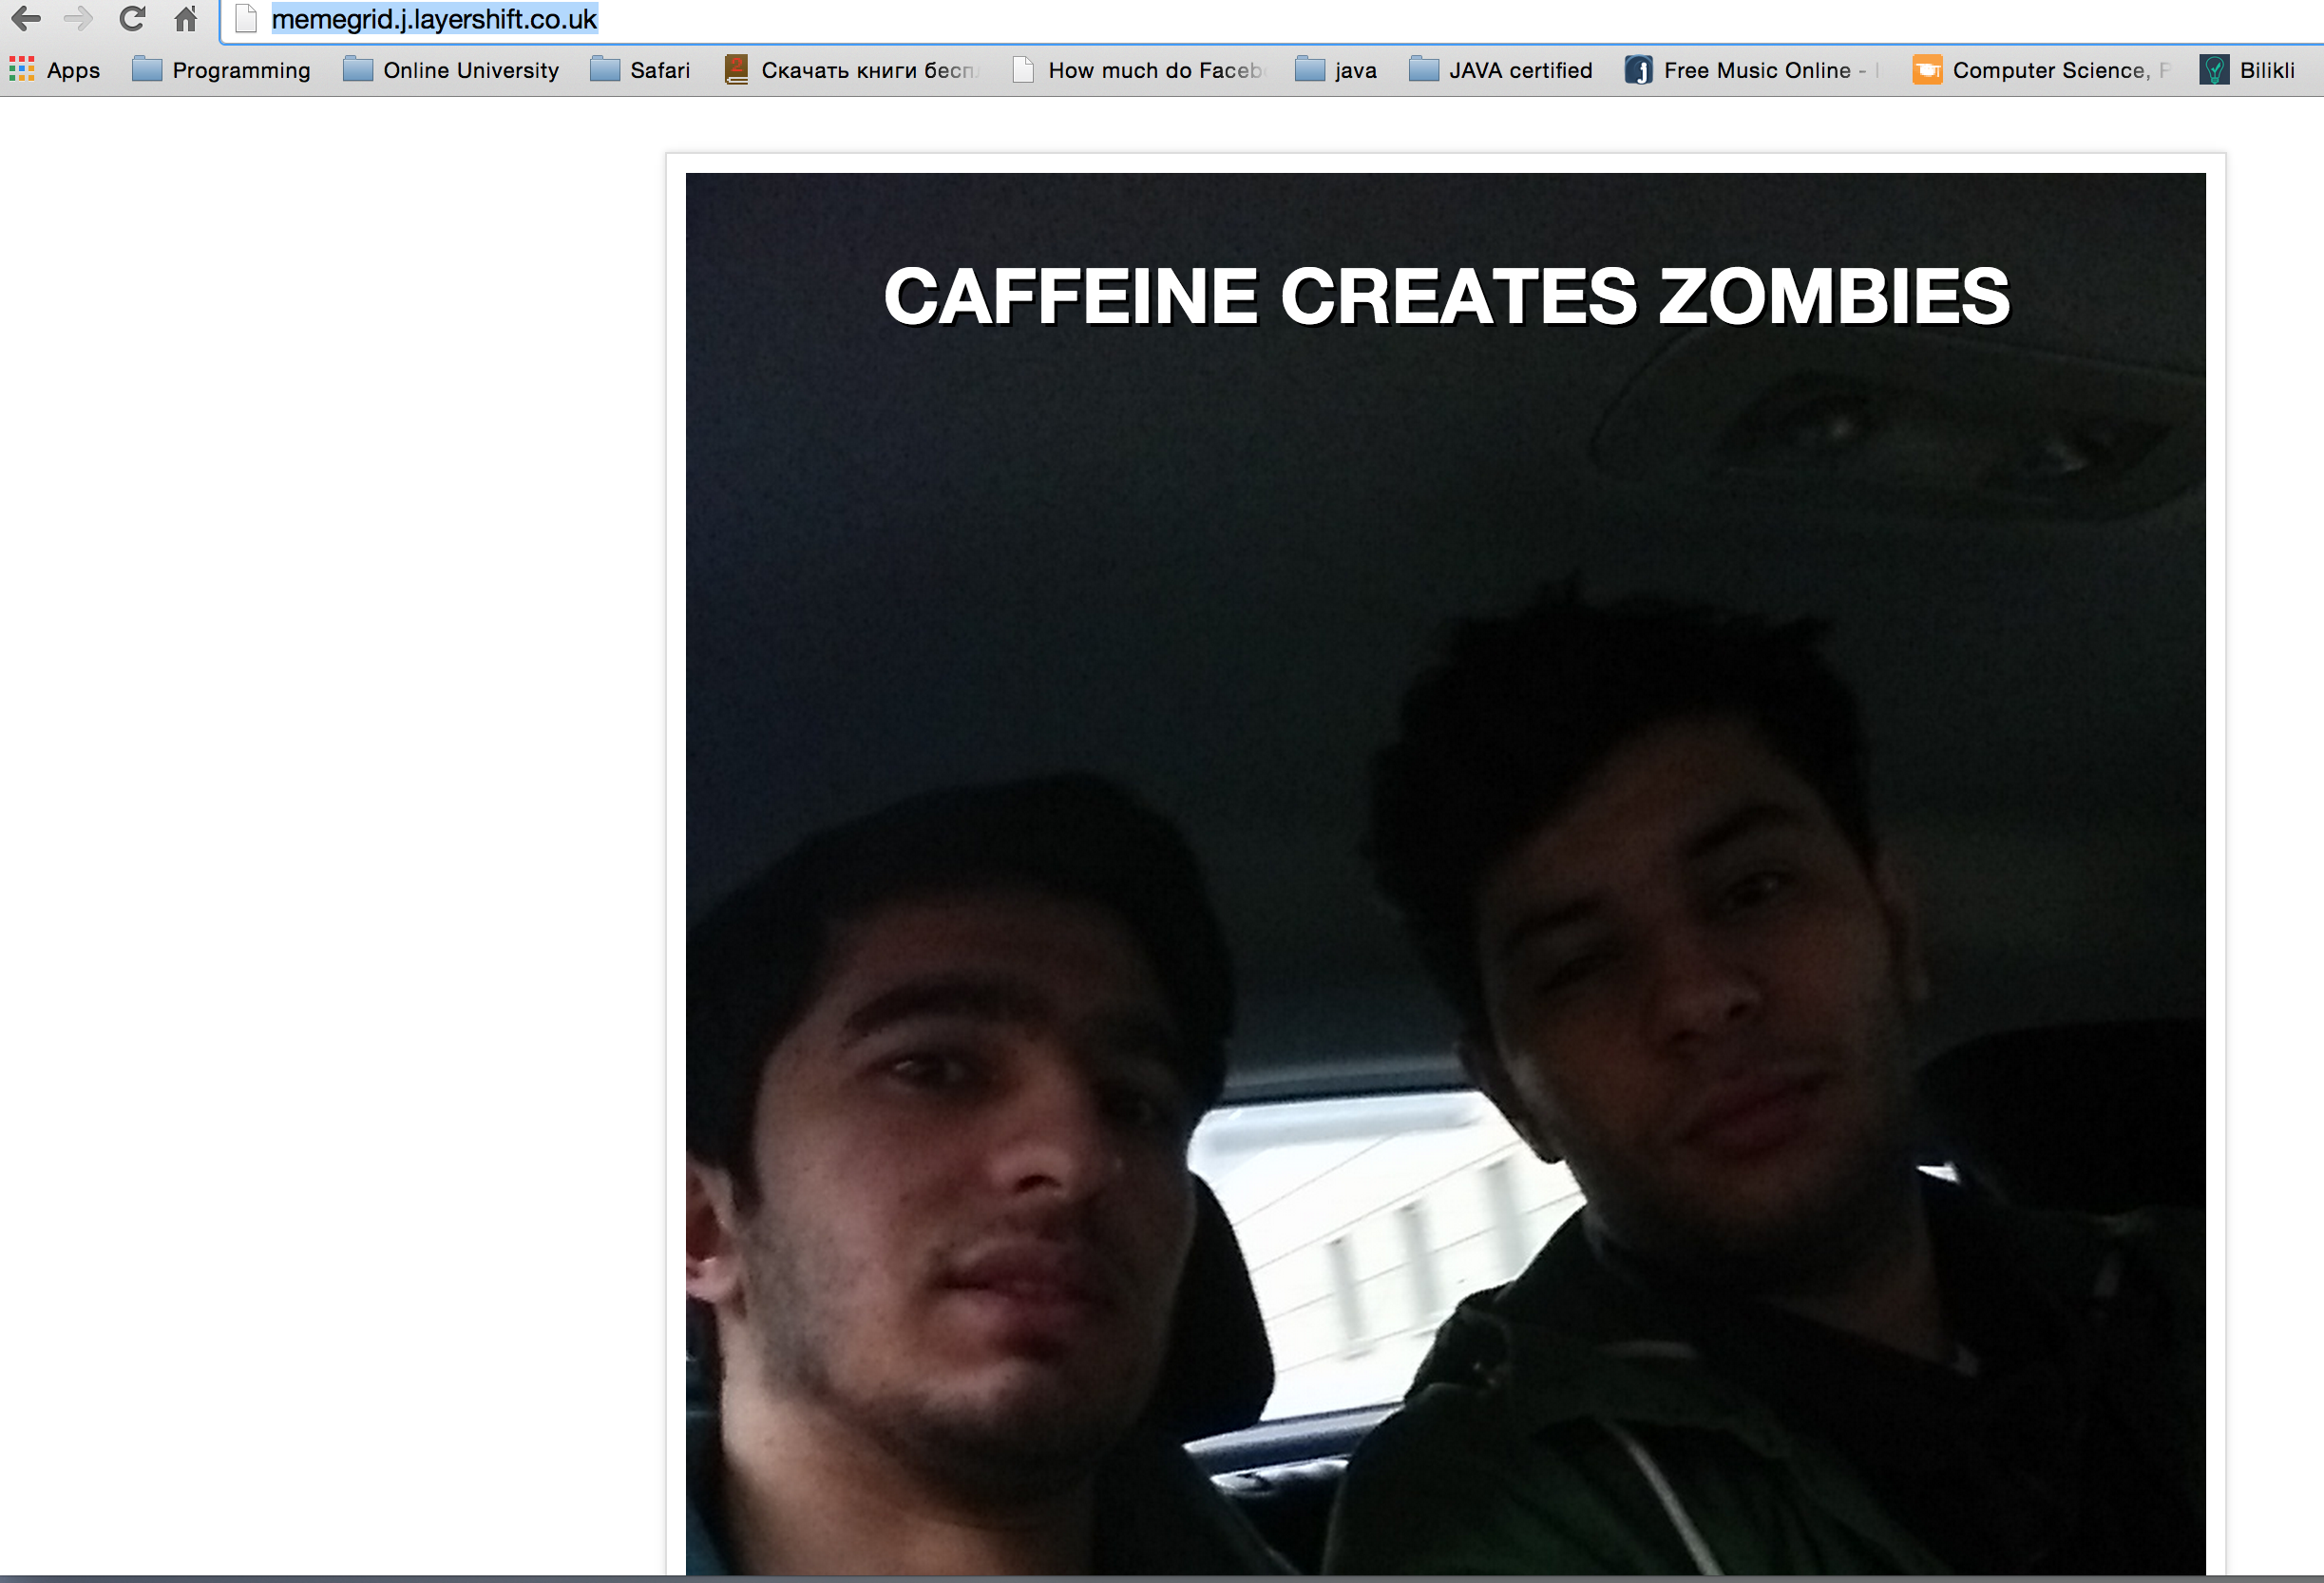2324x1583 pixels.
Task: Reload the current page
Action: [x=132, y=18]
